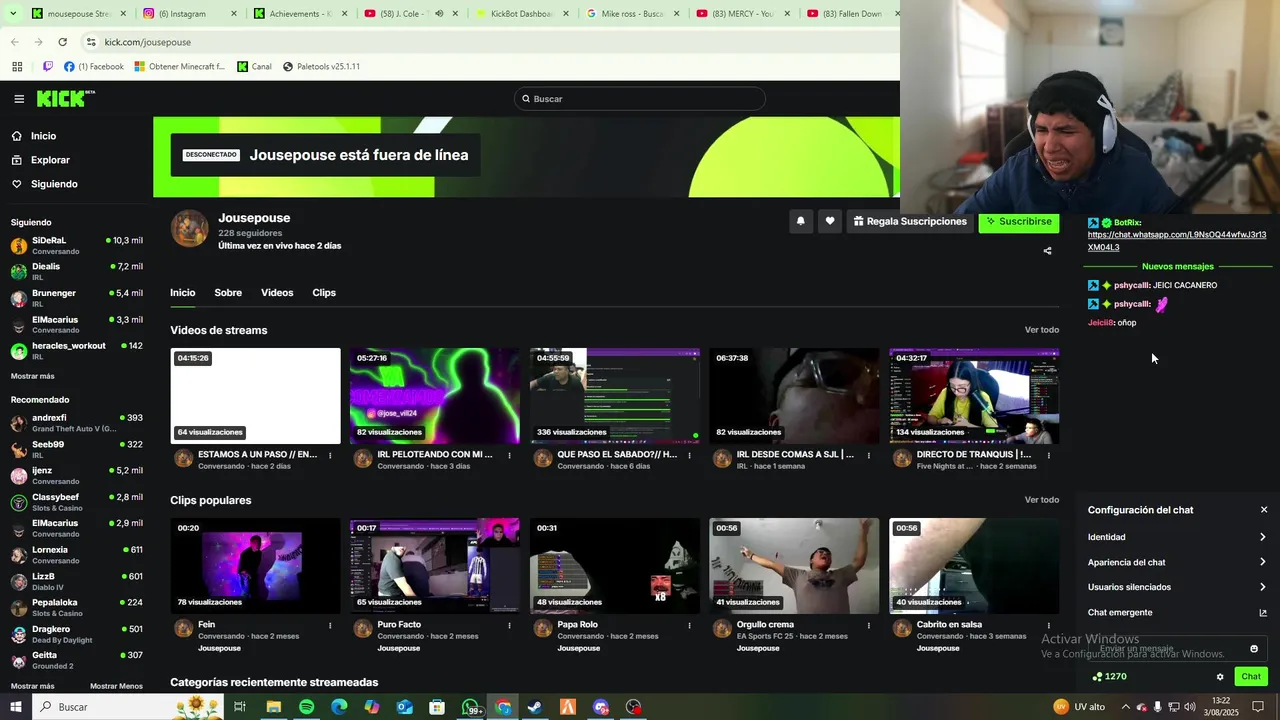This screenshot has height=720, width=1280.
Task: Open the WhatsApp chat link from BotRix
Action: click(x=1177, y=241)
